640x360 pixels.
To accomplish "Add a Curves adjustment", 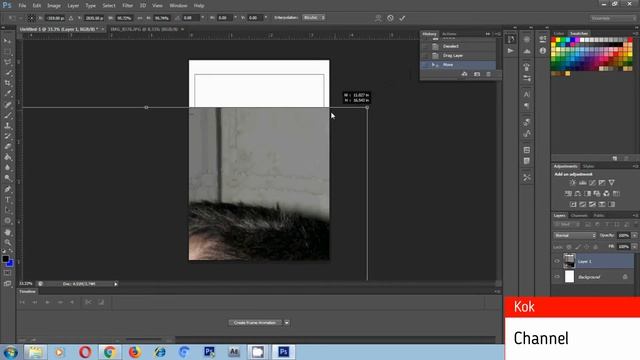I will [592, 183].
